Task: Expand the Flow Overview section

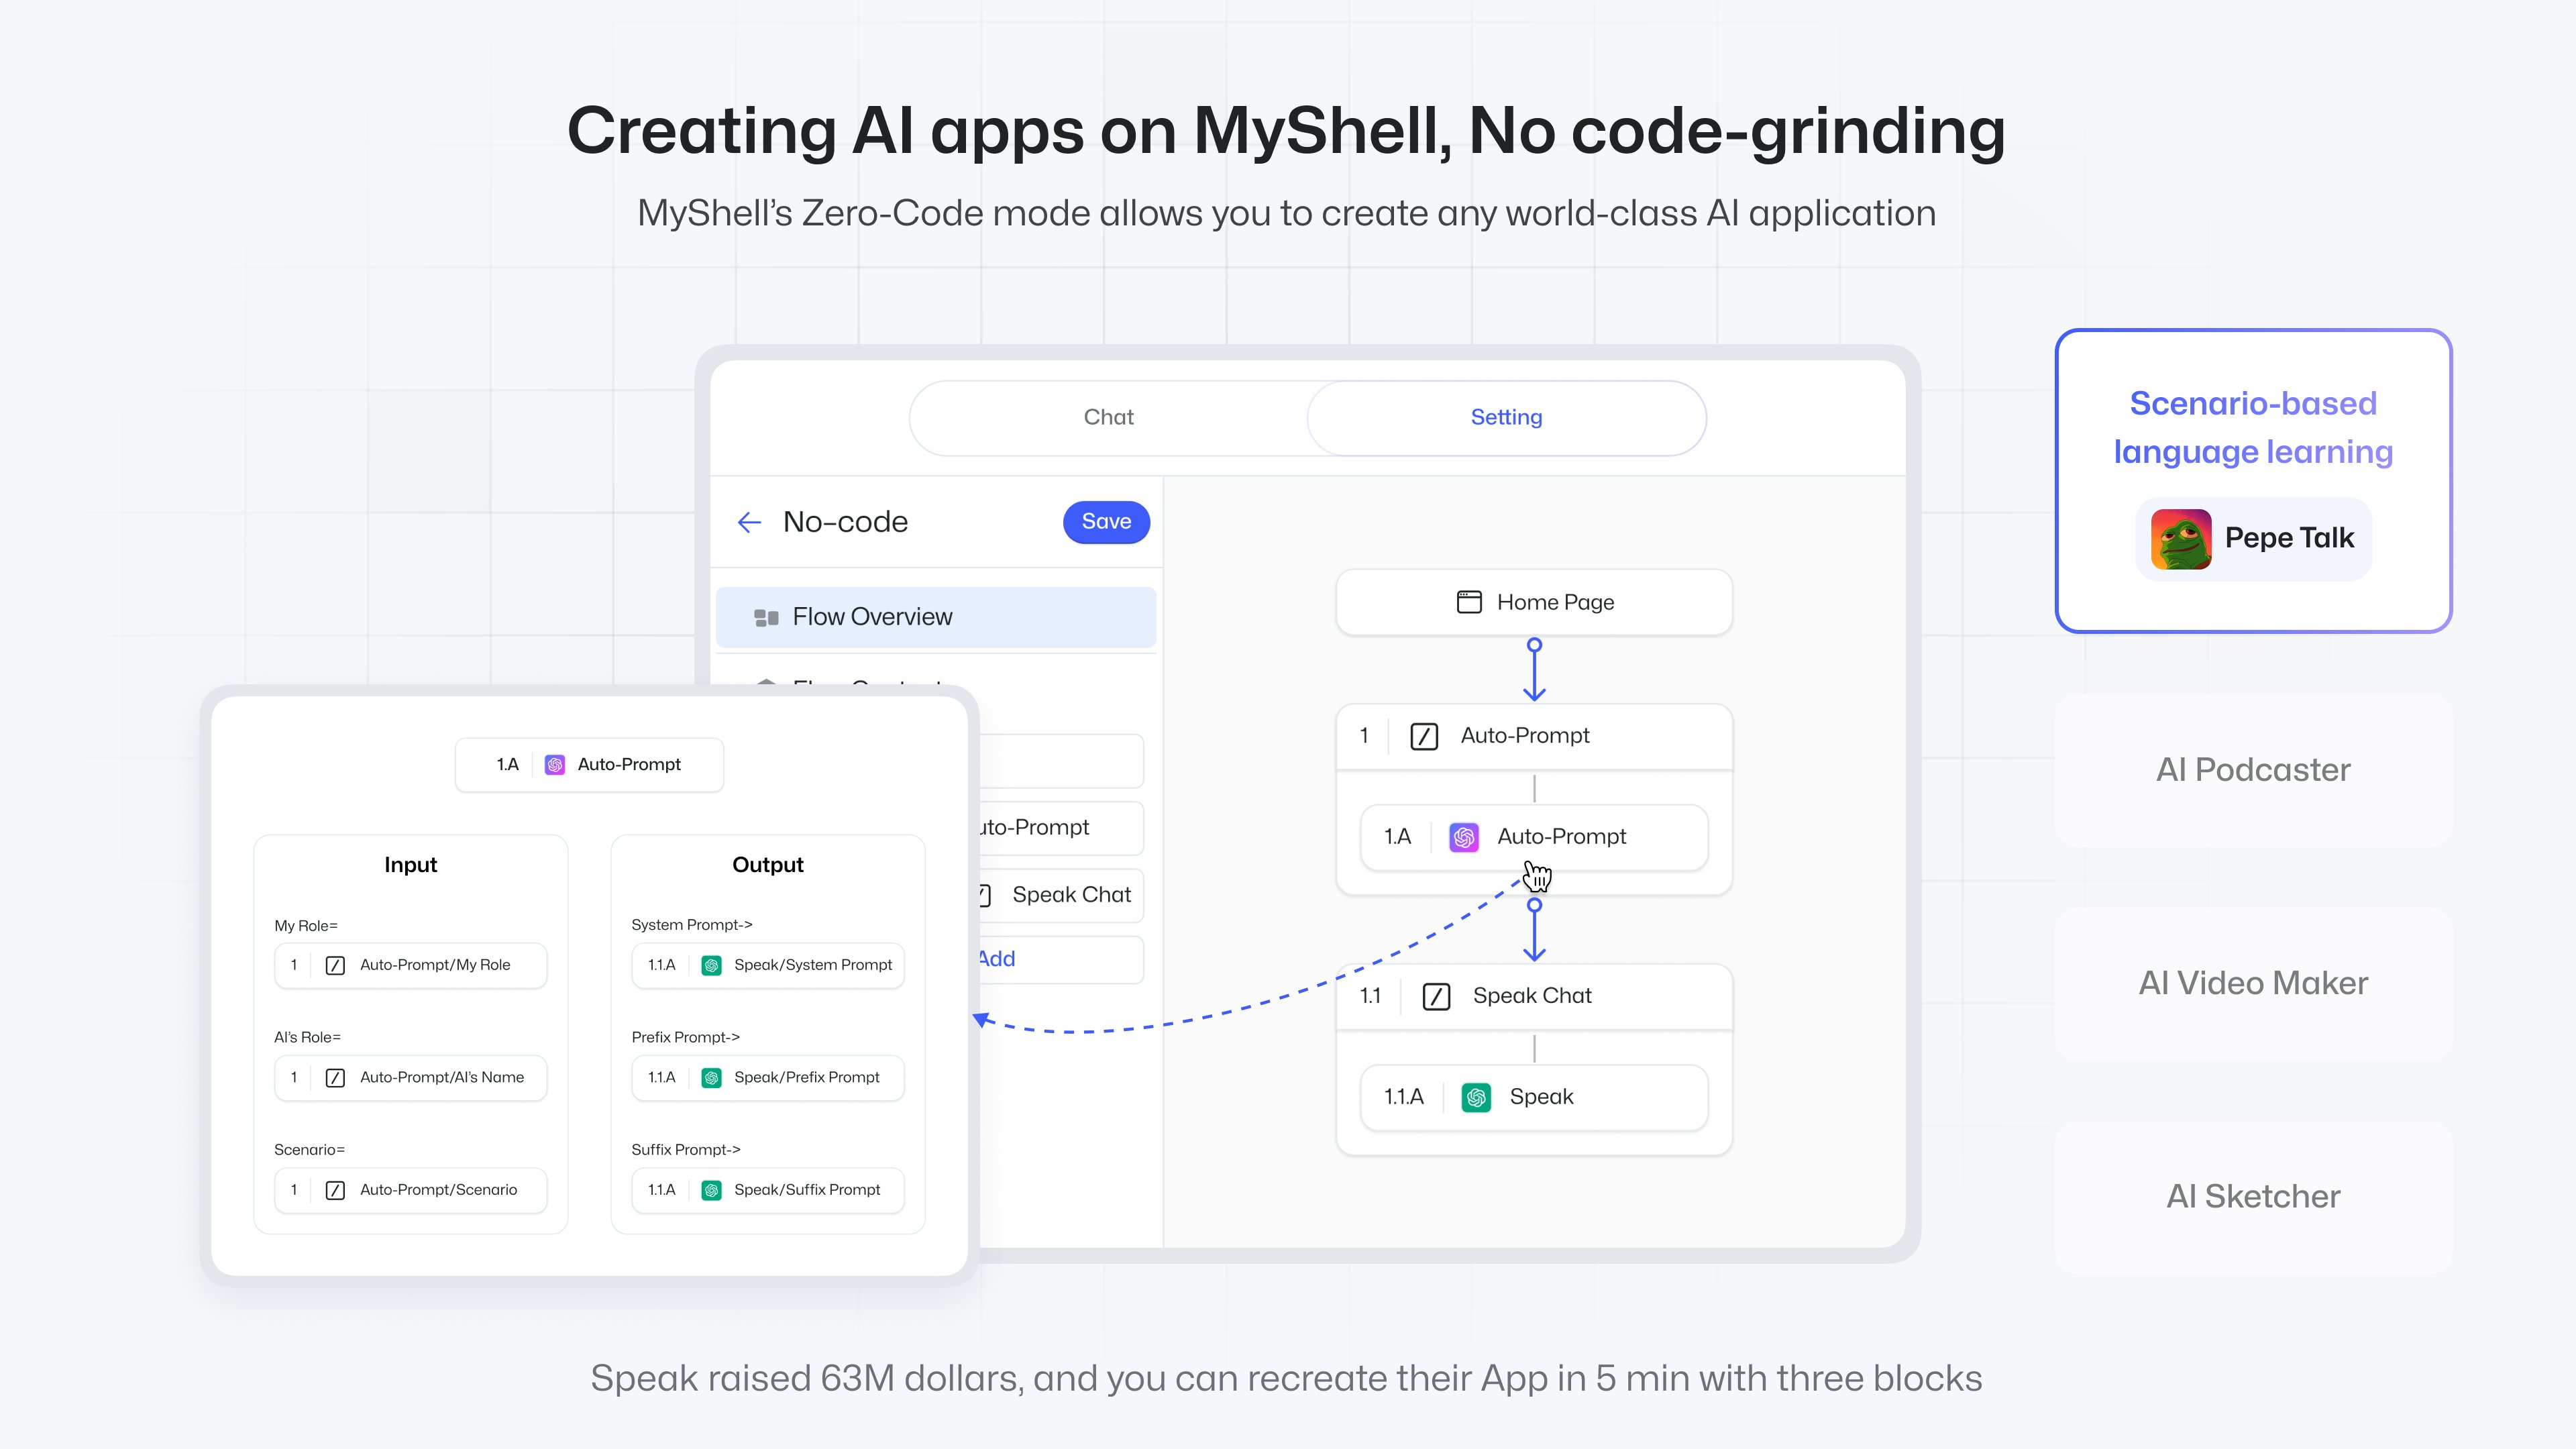Action: coord(939,616)
